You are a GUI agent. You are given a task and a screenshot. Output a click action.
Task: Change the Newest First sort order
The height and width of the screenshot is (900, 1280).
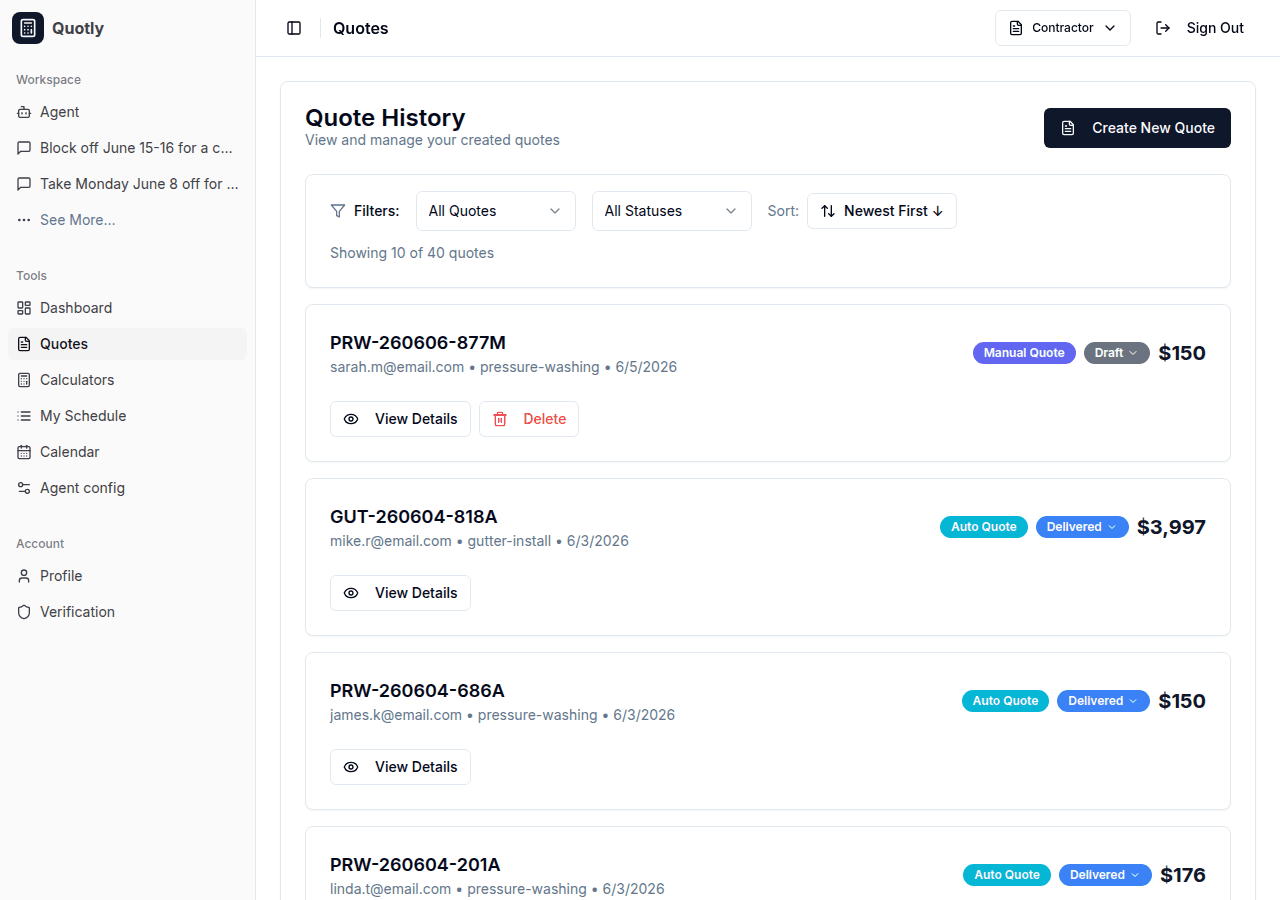coord(882,211)
